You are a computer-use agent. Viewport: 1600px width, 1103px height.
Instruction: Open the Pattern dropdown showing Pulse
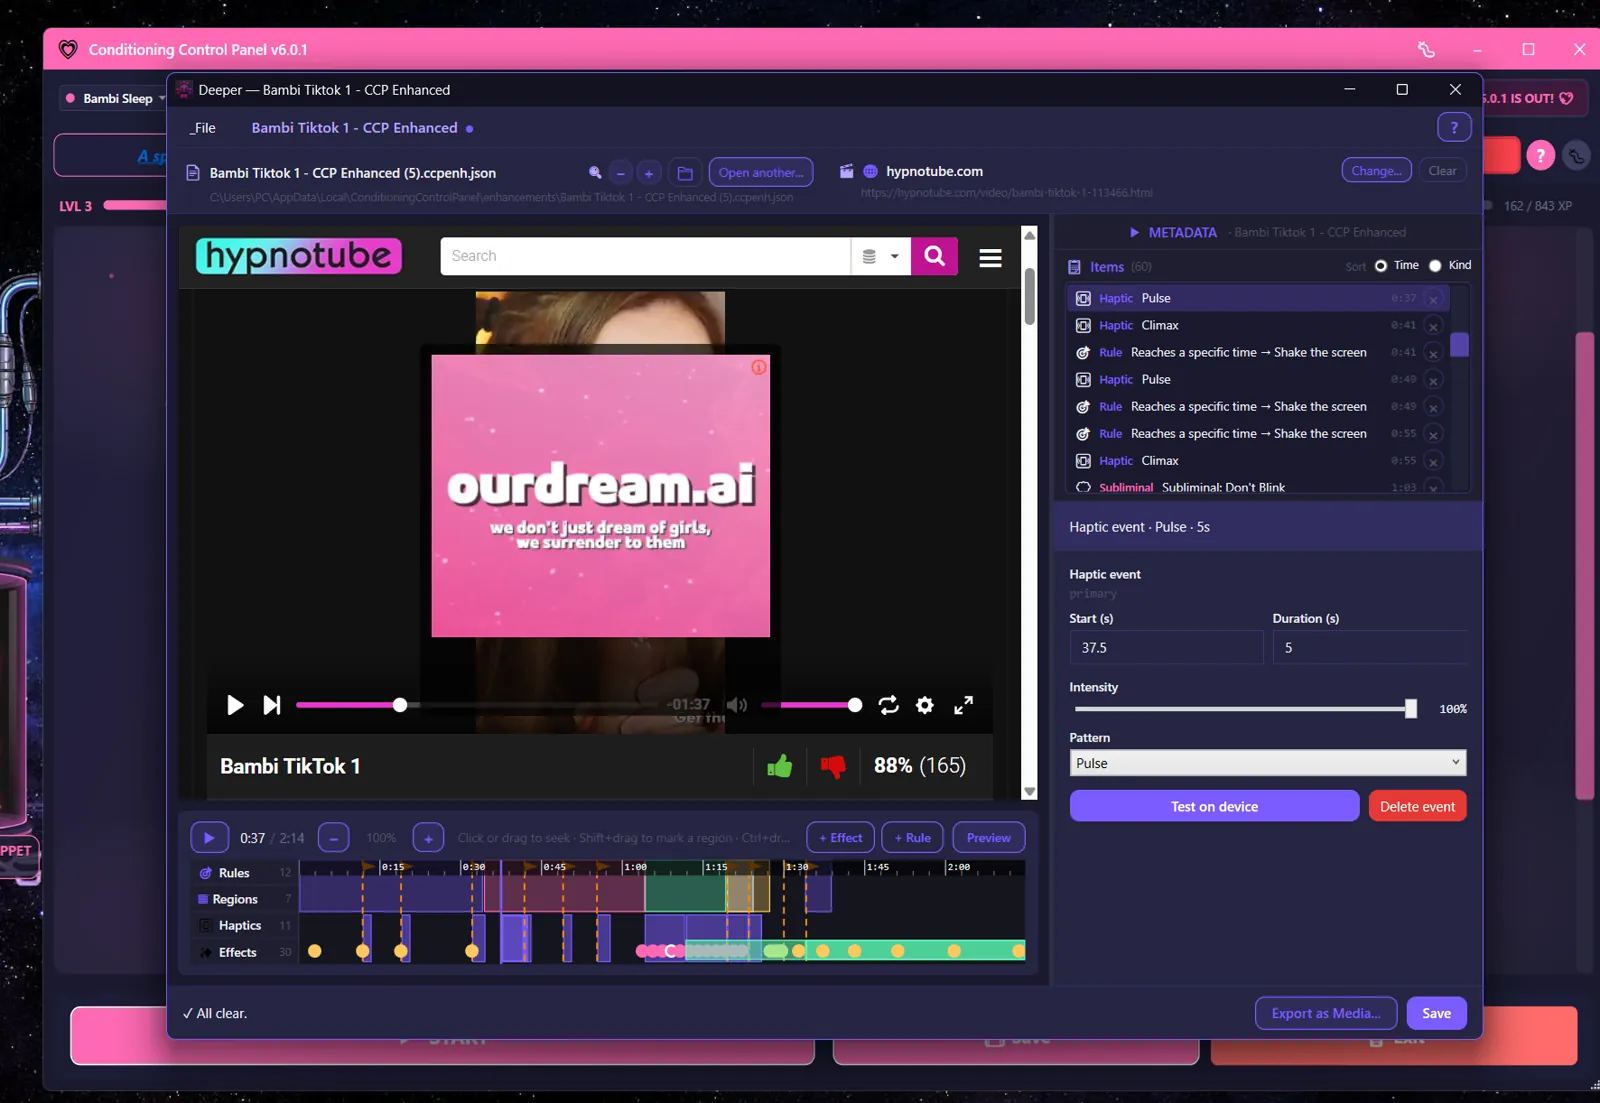pyautogui.click(x=1268, y=763)
